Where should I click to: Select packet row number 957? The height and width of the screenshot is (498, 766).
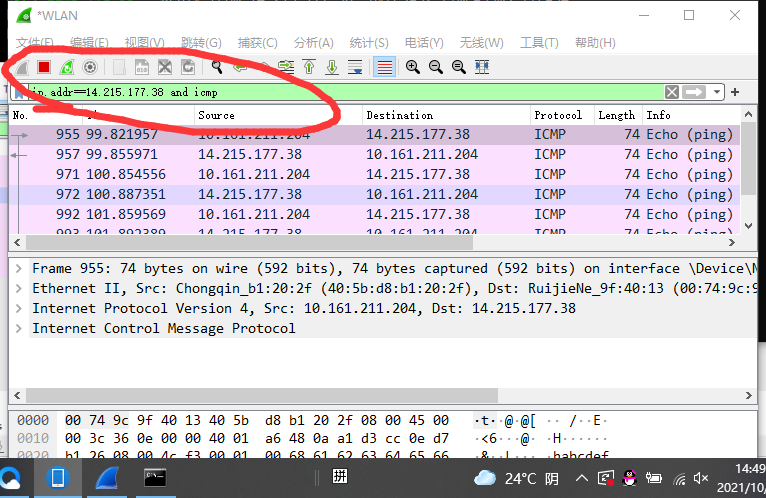point(374,154)
